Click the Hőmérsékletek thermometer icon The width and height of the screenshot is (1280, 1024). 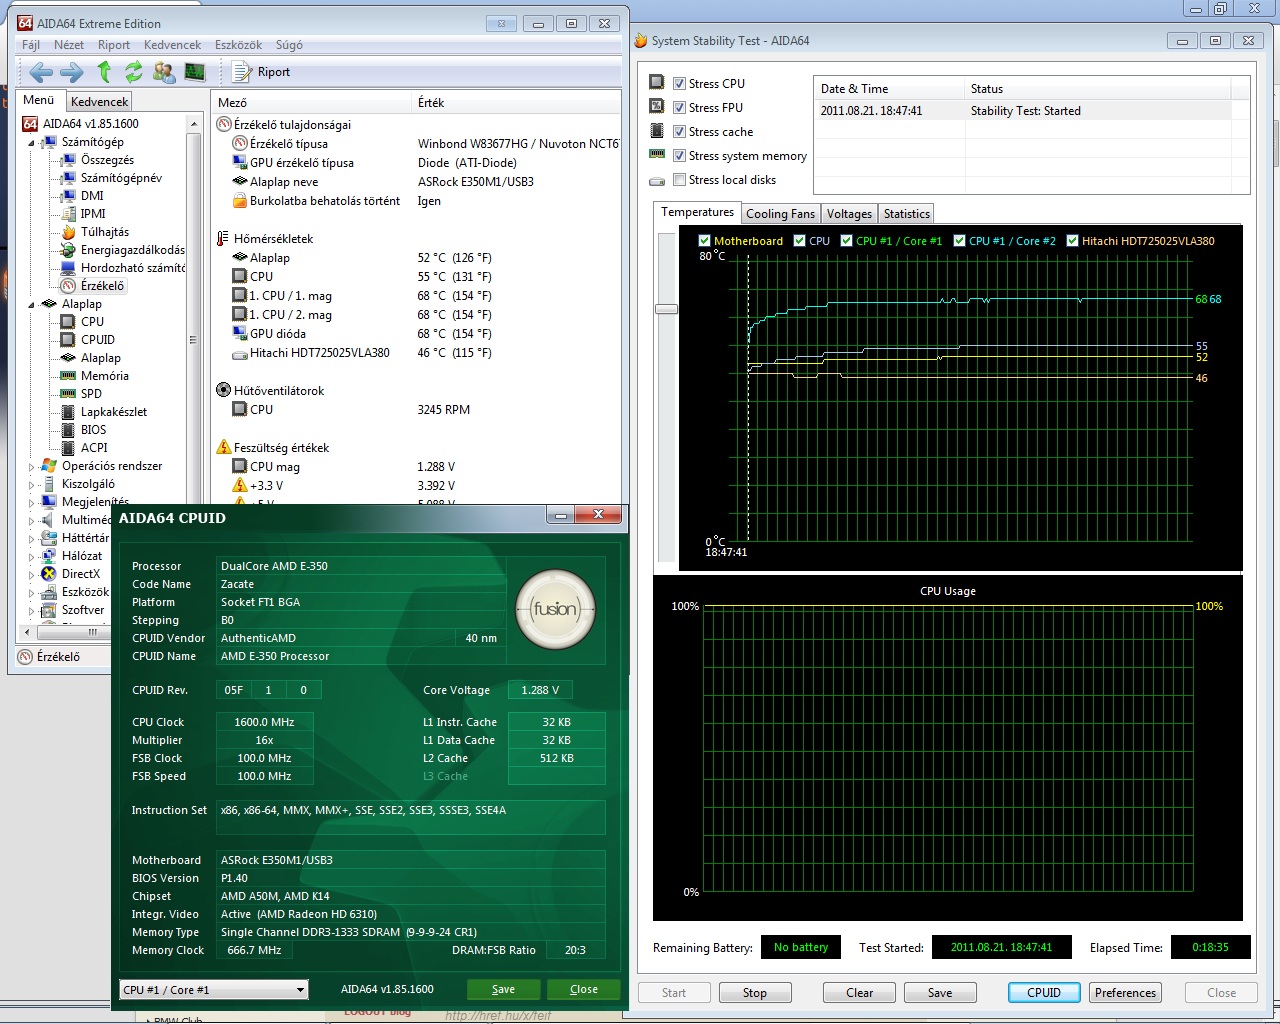(223, 239)
